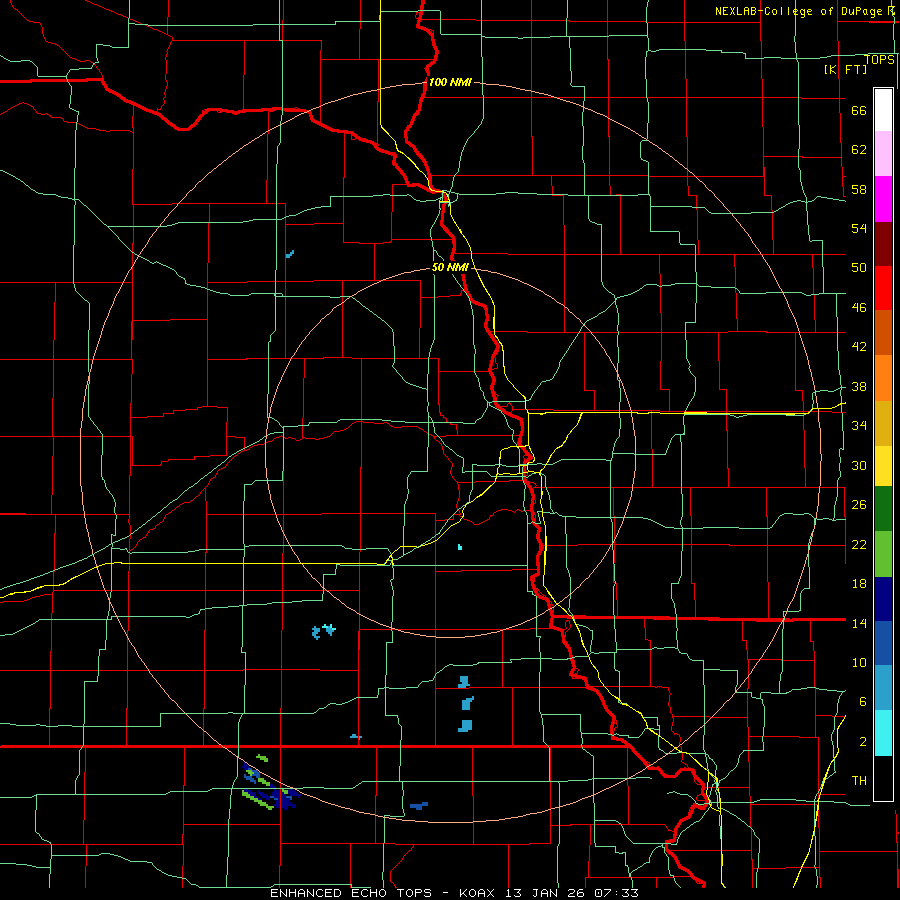Image resolution: width=900 pixels, height=900 pixels.
Task: Click the "KOAX" station identifier in caption
Action: (479, 893)
